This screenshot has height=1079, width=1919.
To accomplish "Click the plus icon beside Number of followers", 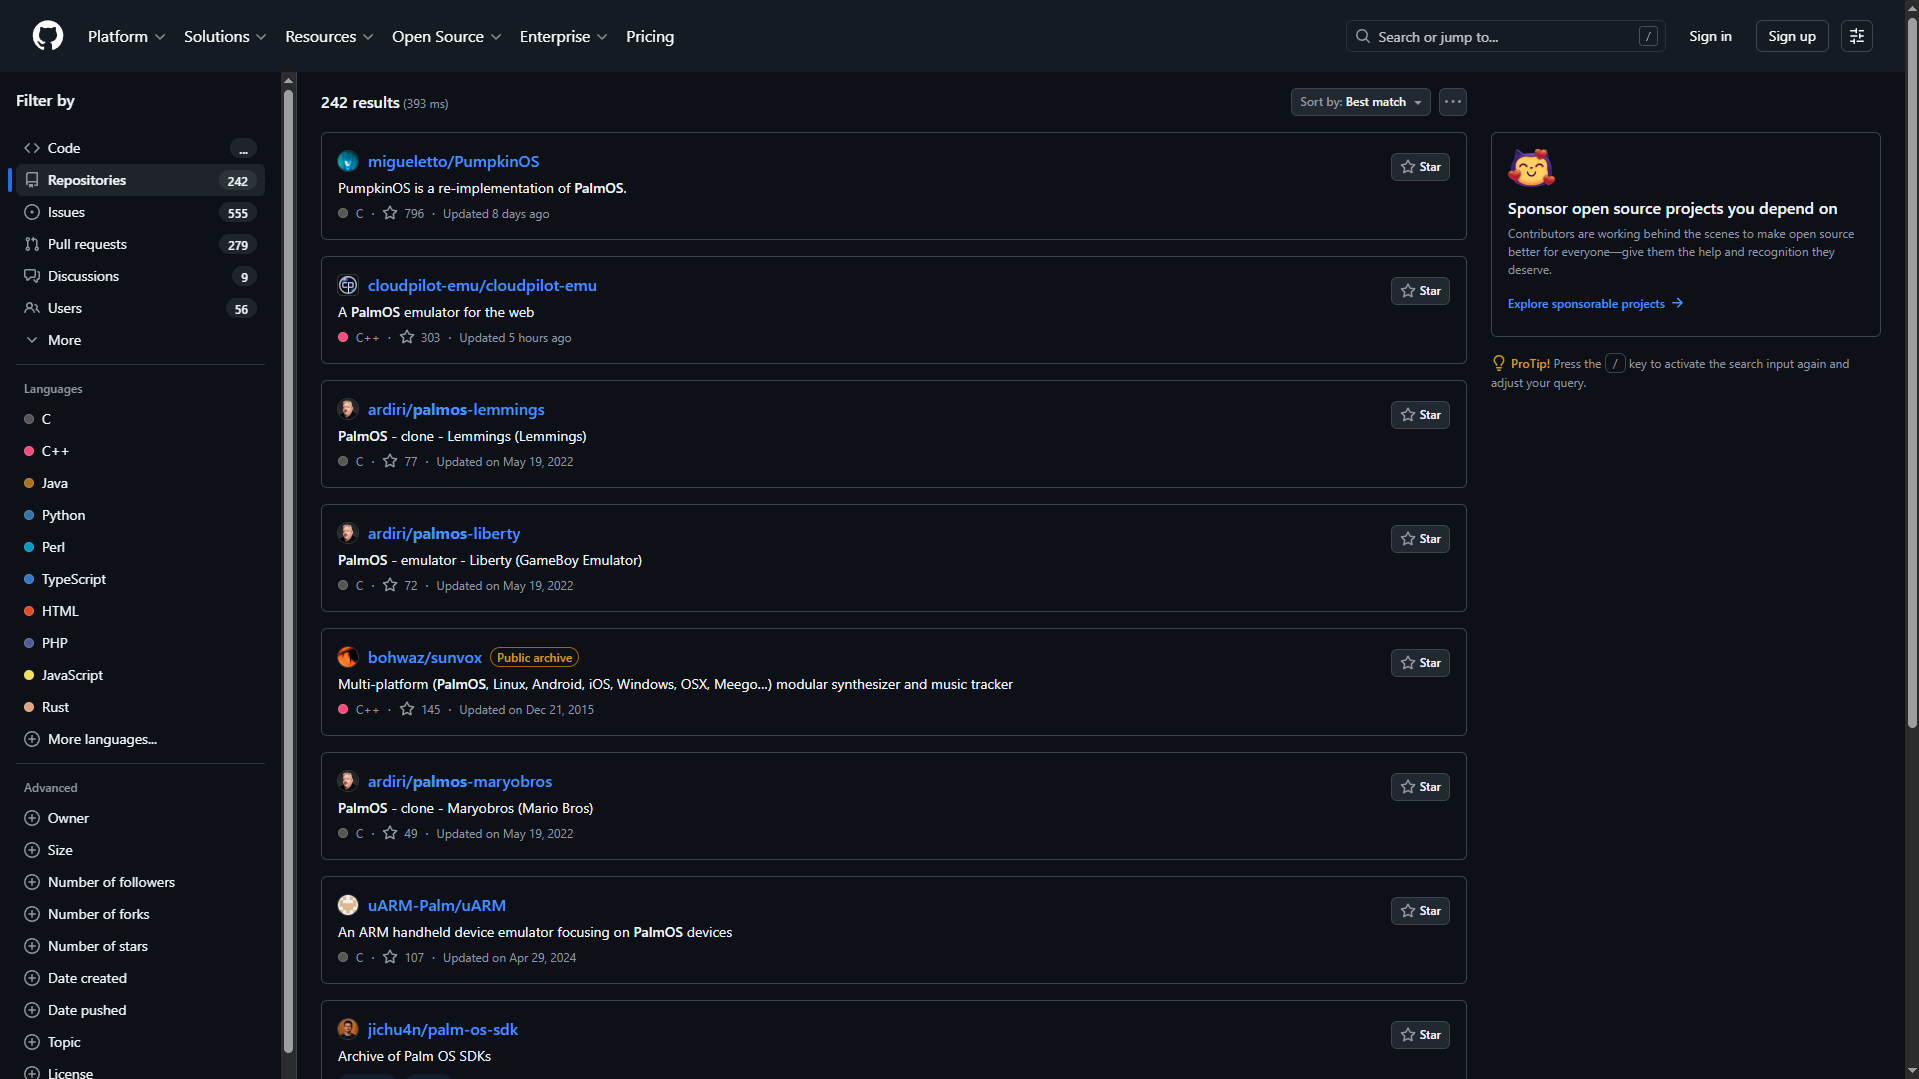I will (32, 882).
